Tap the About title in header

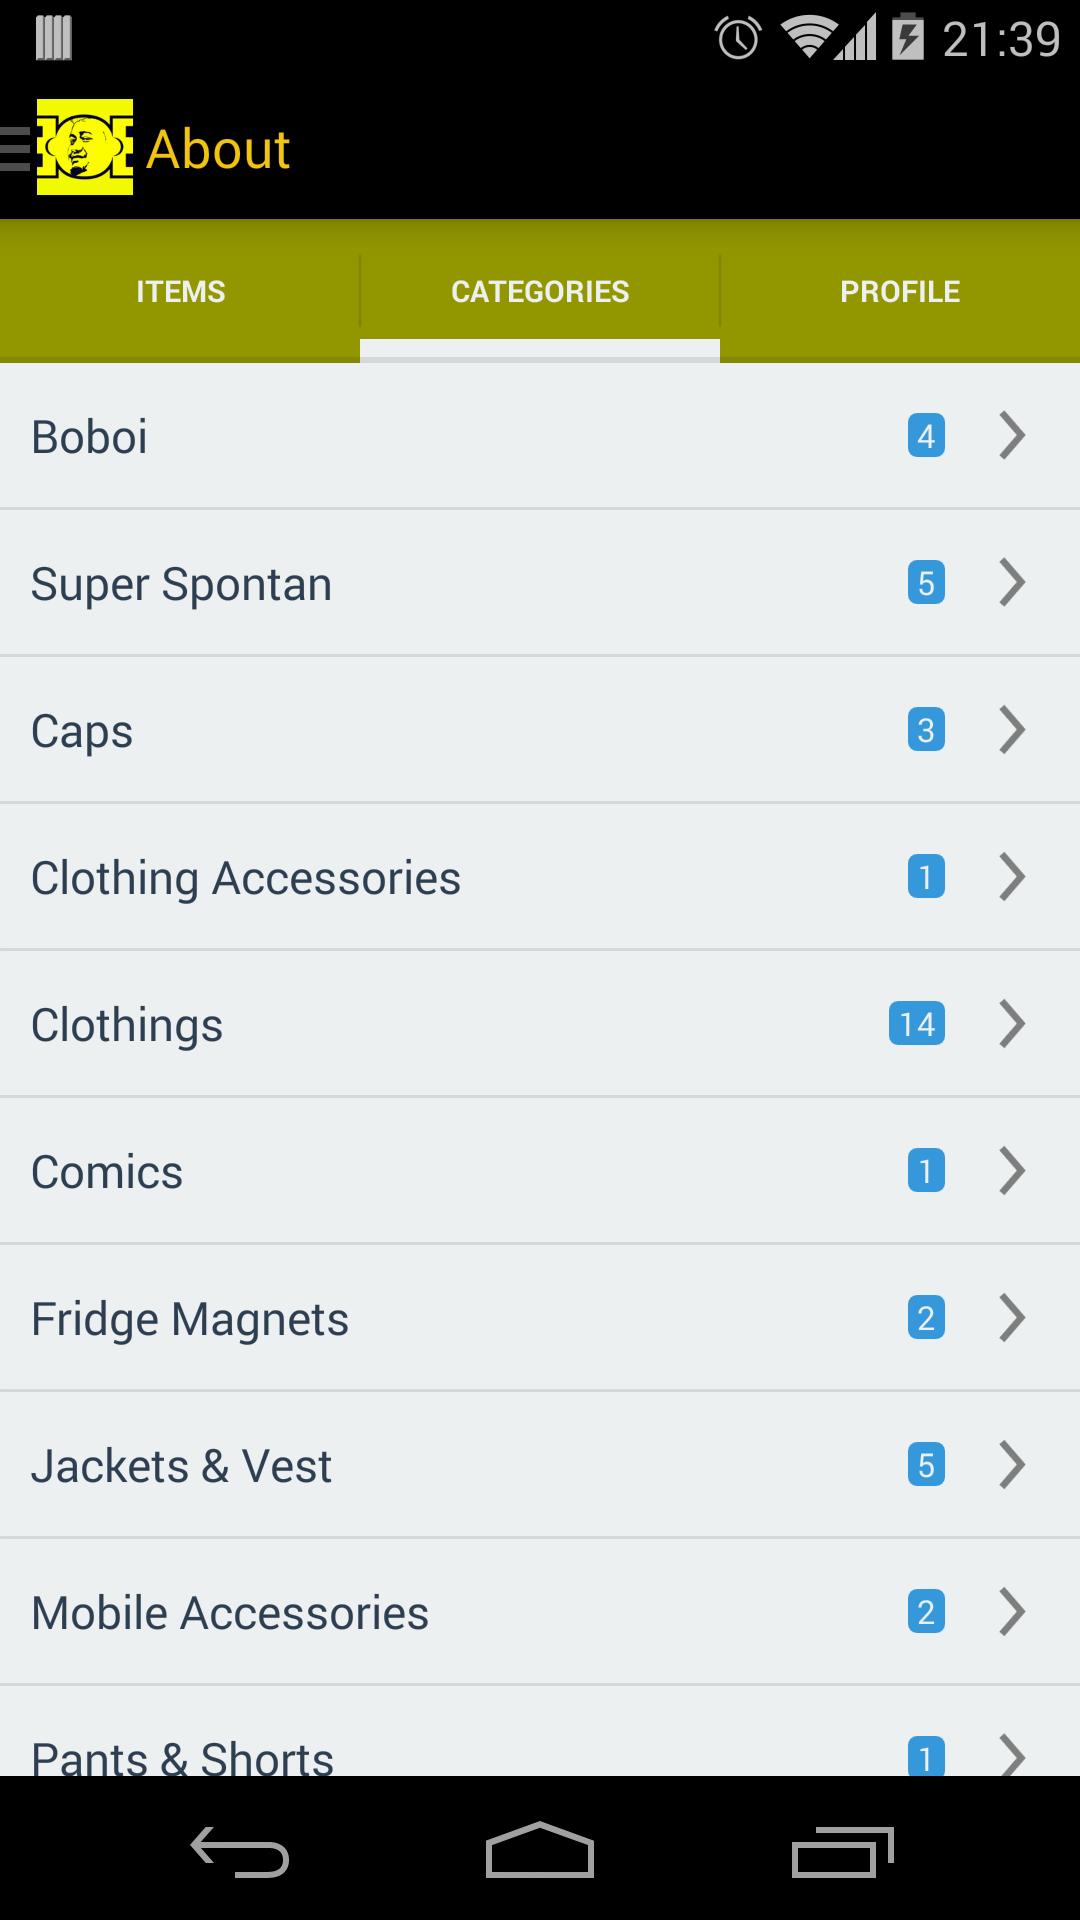point(218,149)
